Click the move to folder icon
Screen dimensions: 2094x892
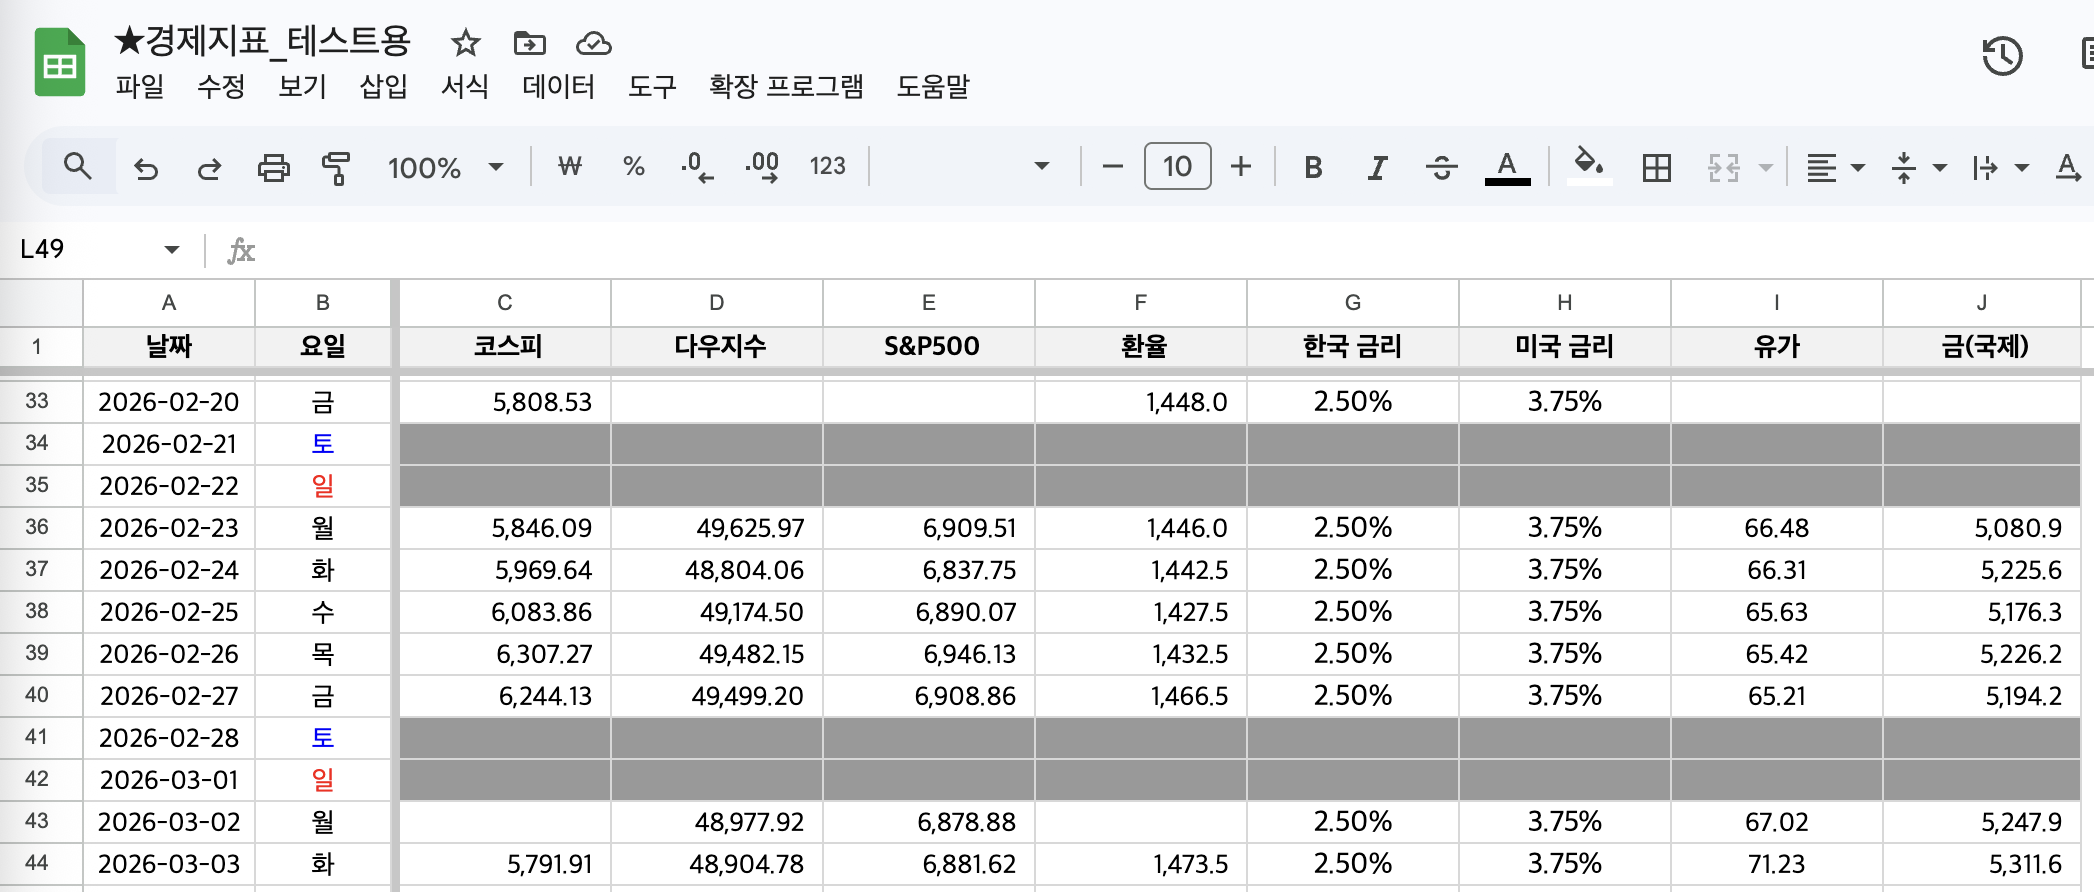[x=529, y=43]
